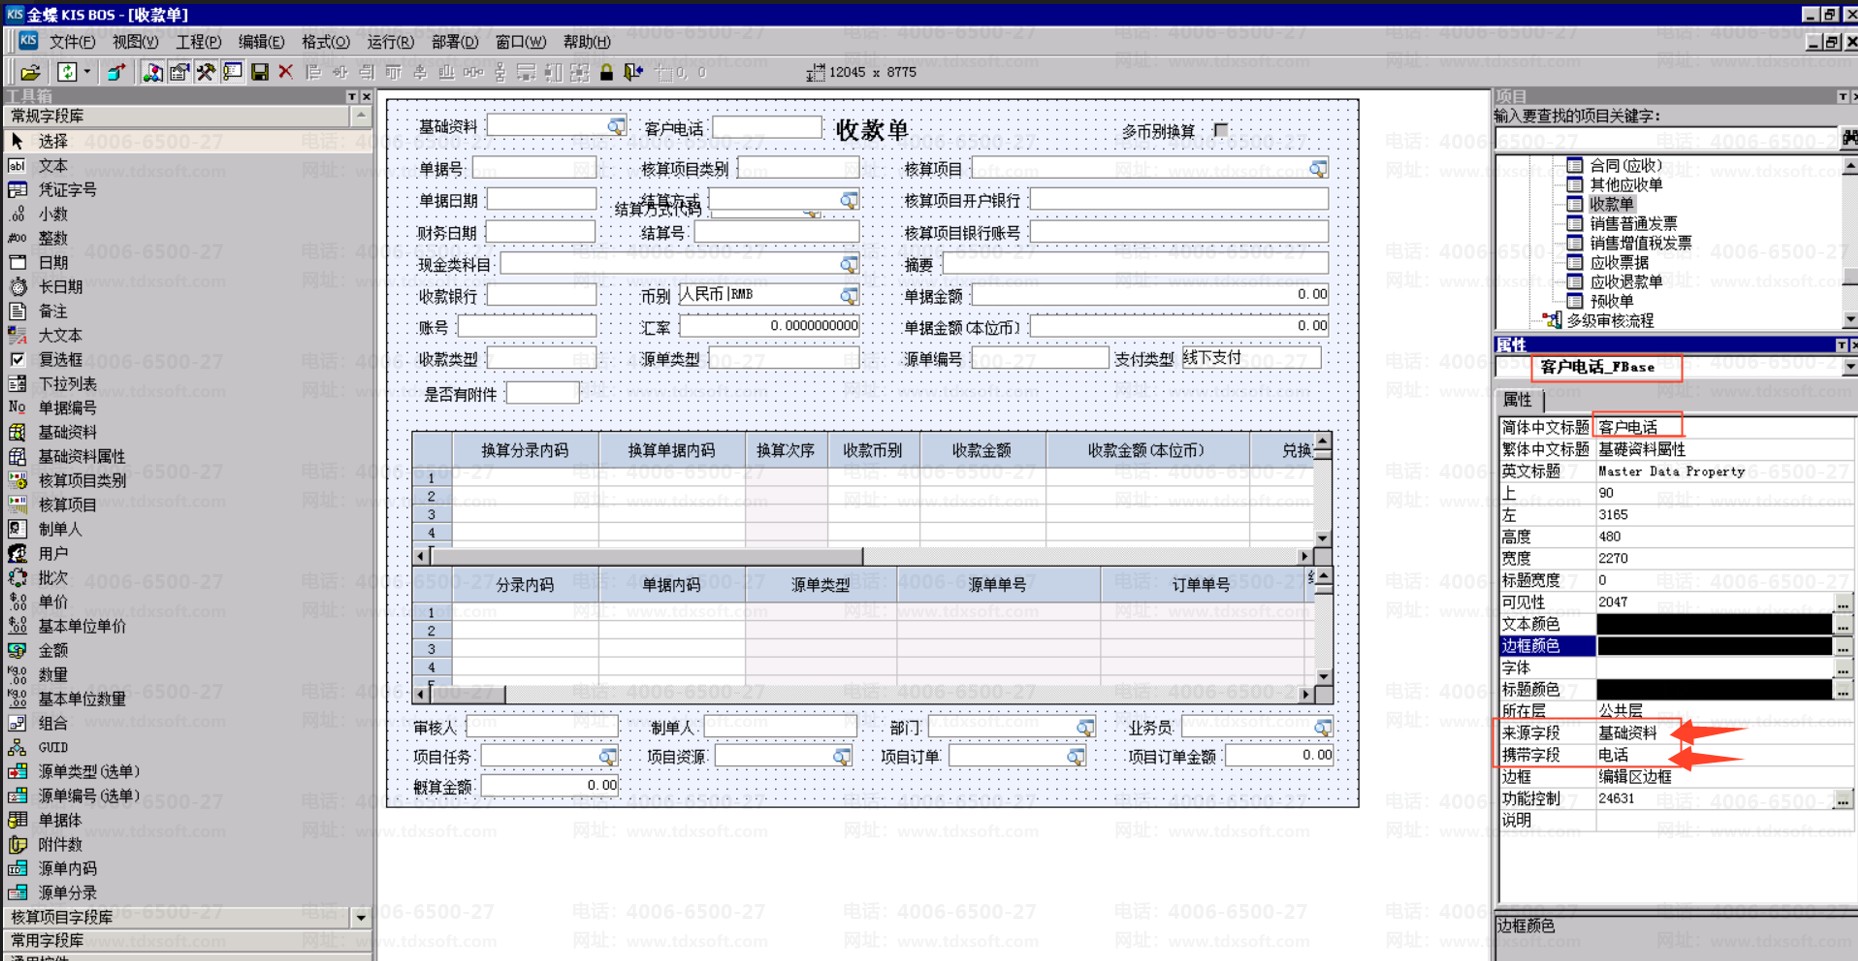Select the 复选框 checkbox tool in toolbox
Viewport: 1858px width, 961px height.
point(60,359)
